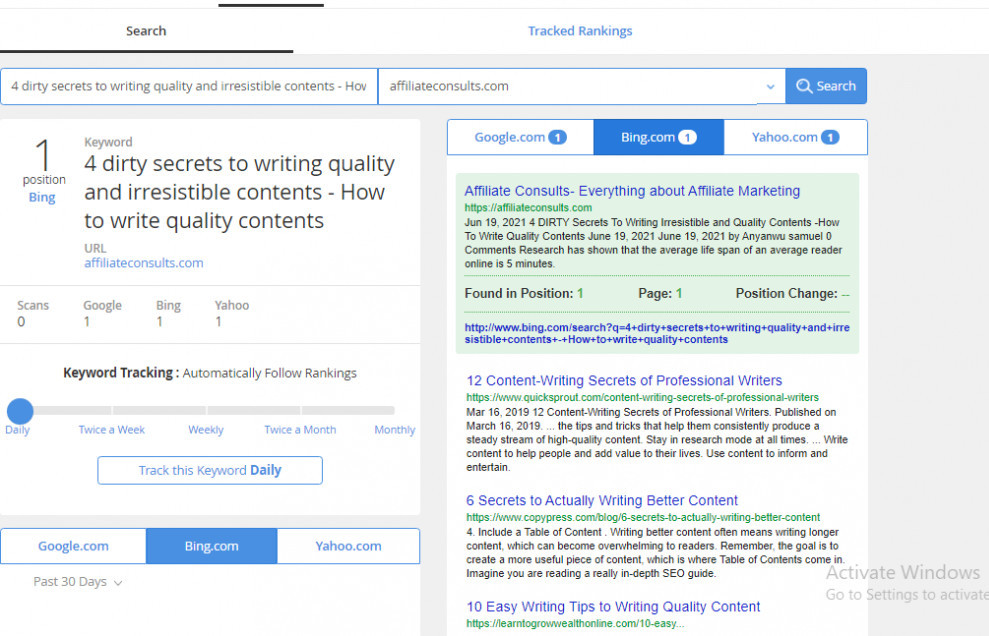
Task: Click the Search button with magnifier icon
Action: (x=825, y=86)
